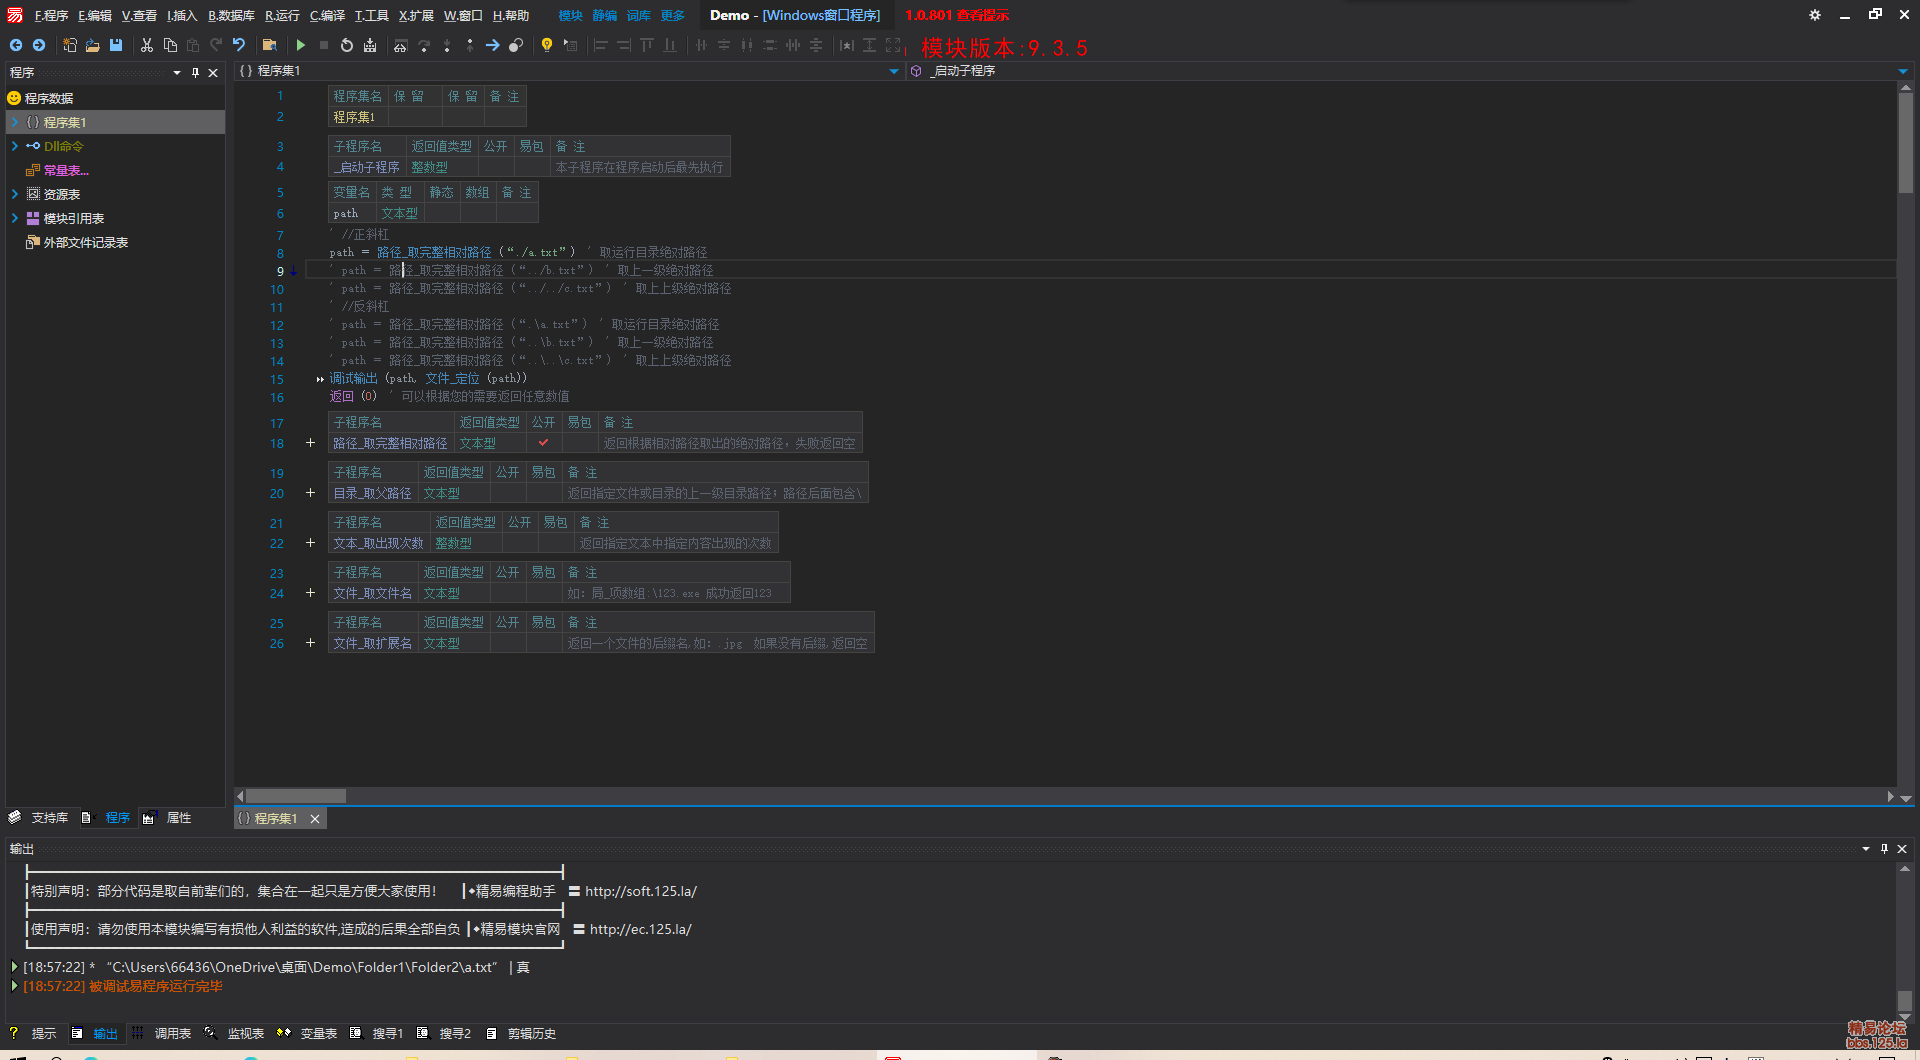The image size is (1920, 1060).
Task: Open the 程序集1 file selector dropdown
Action: 894,72
